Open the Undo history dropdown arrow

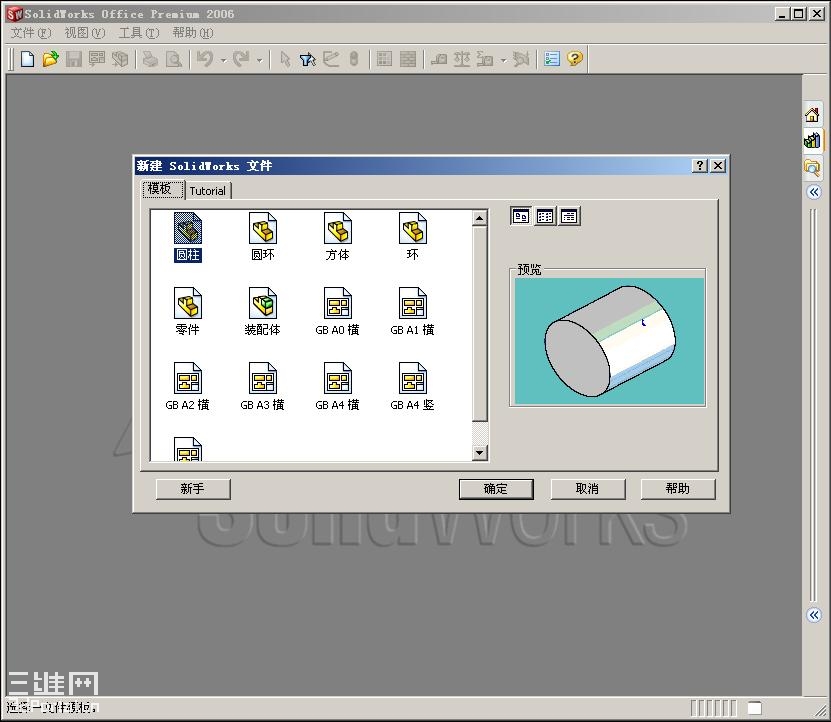tap(223, 60)
